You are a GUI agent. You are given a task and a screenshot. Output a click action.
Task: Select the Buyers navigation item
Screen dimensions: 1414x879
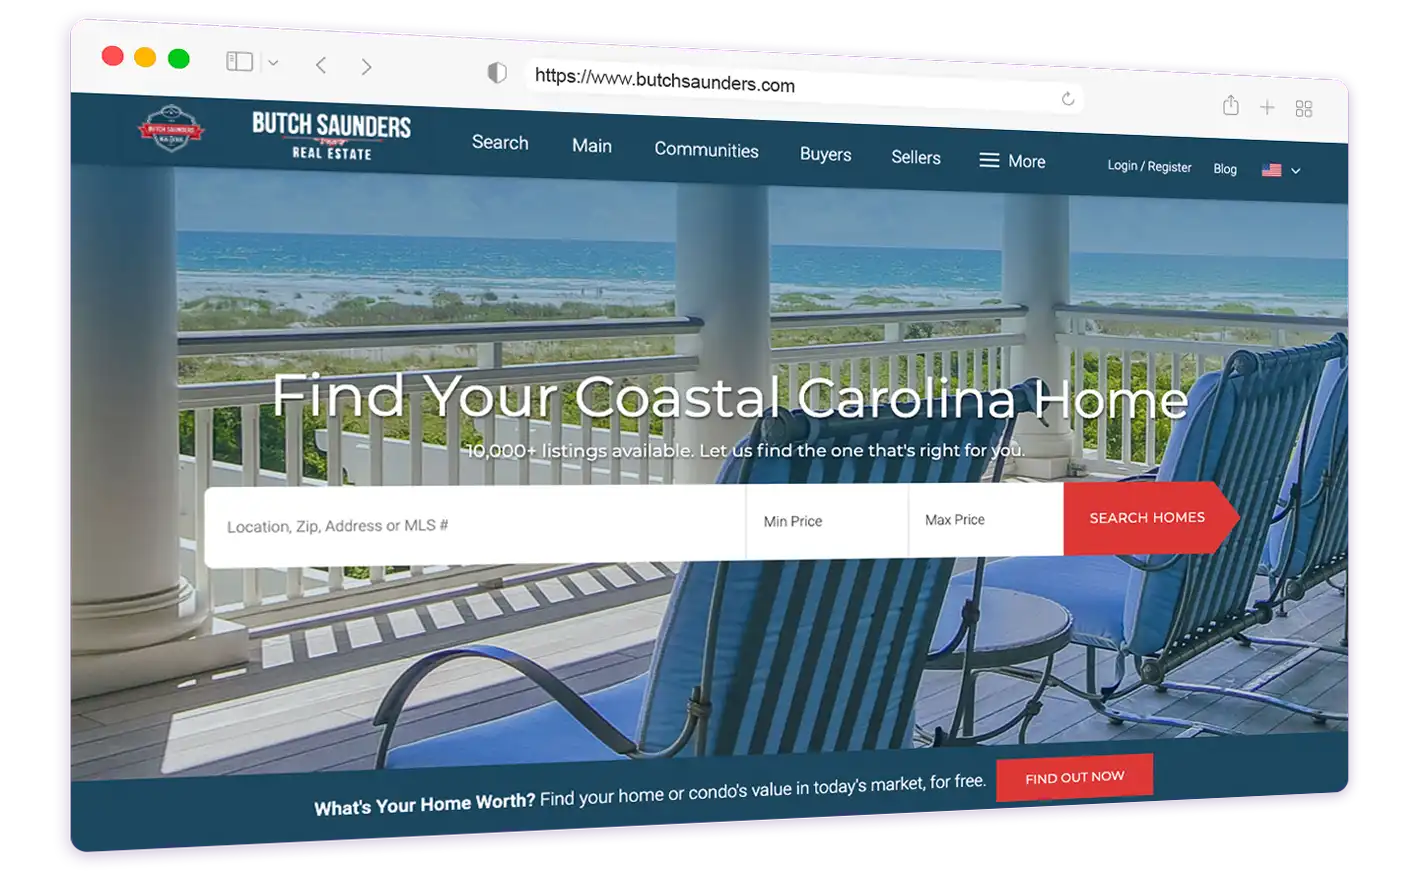(825, 155)
